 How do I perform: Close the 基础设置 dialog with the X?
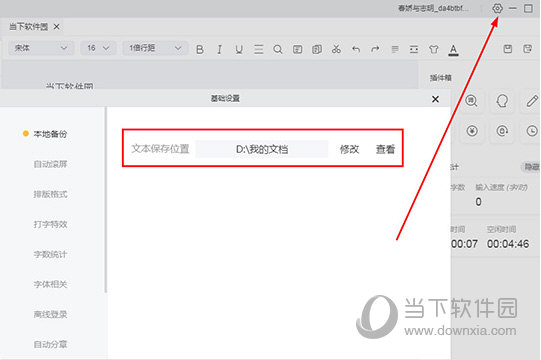coord(435,99)
